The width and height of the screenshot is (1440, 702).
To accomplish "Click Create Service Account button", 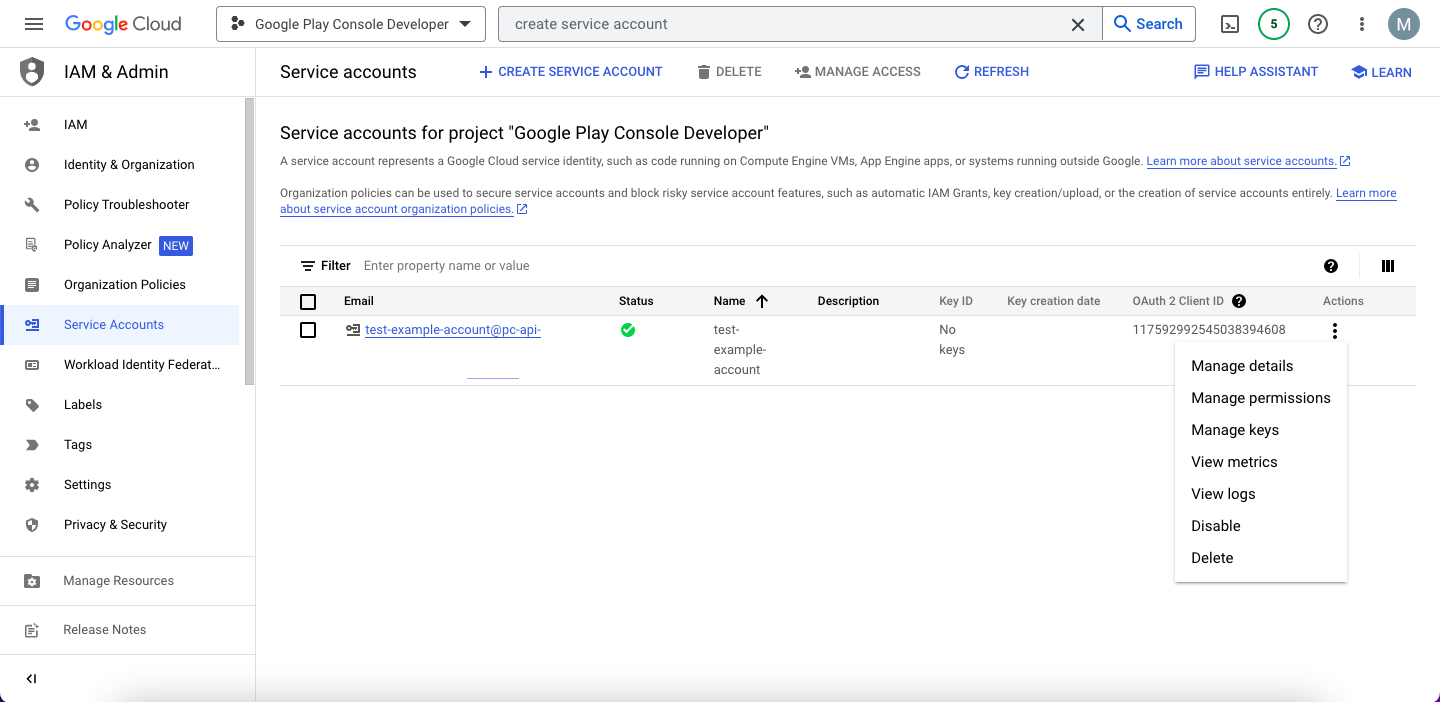I will point(570,72).
